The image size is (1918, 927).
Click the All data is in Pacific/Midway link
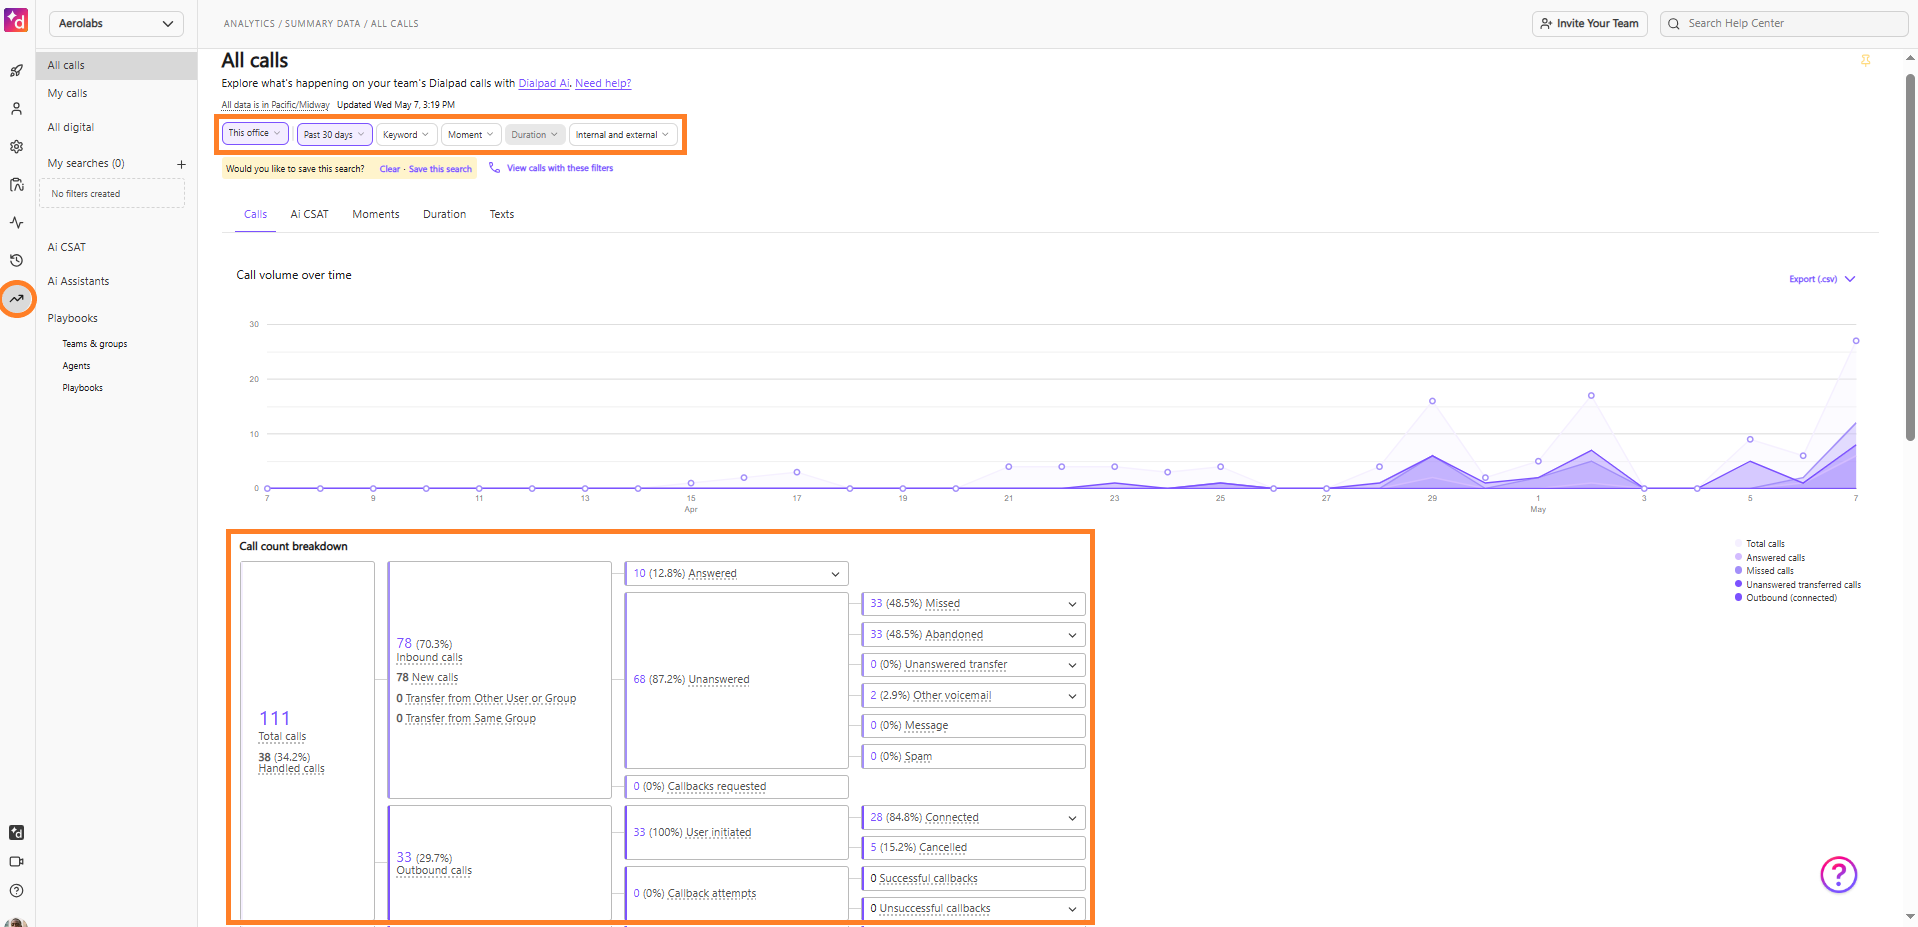(x=275, y=105)
